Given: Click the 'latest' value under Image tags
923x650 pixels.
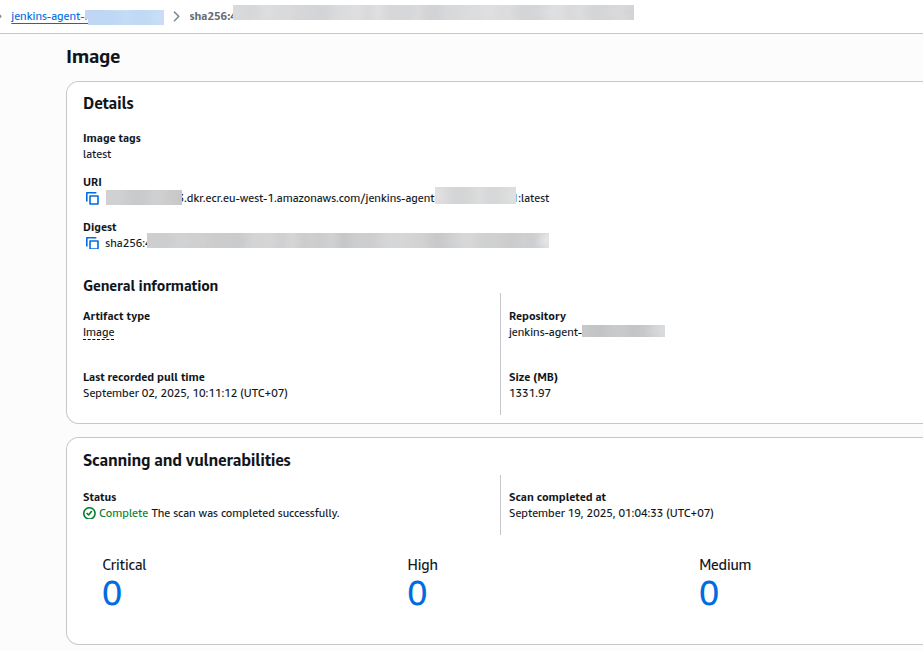Looking at the screenshot, I should 97,154.
